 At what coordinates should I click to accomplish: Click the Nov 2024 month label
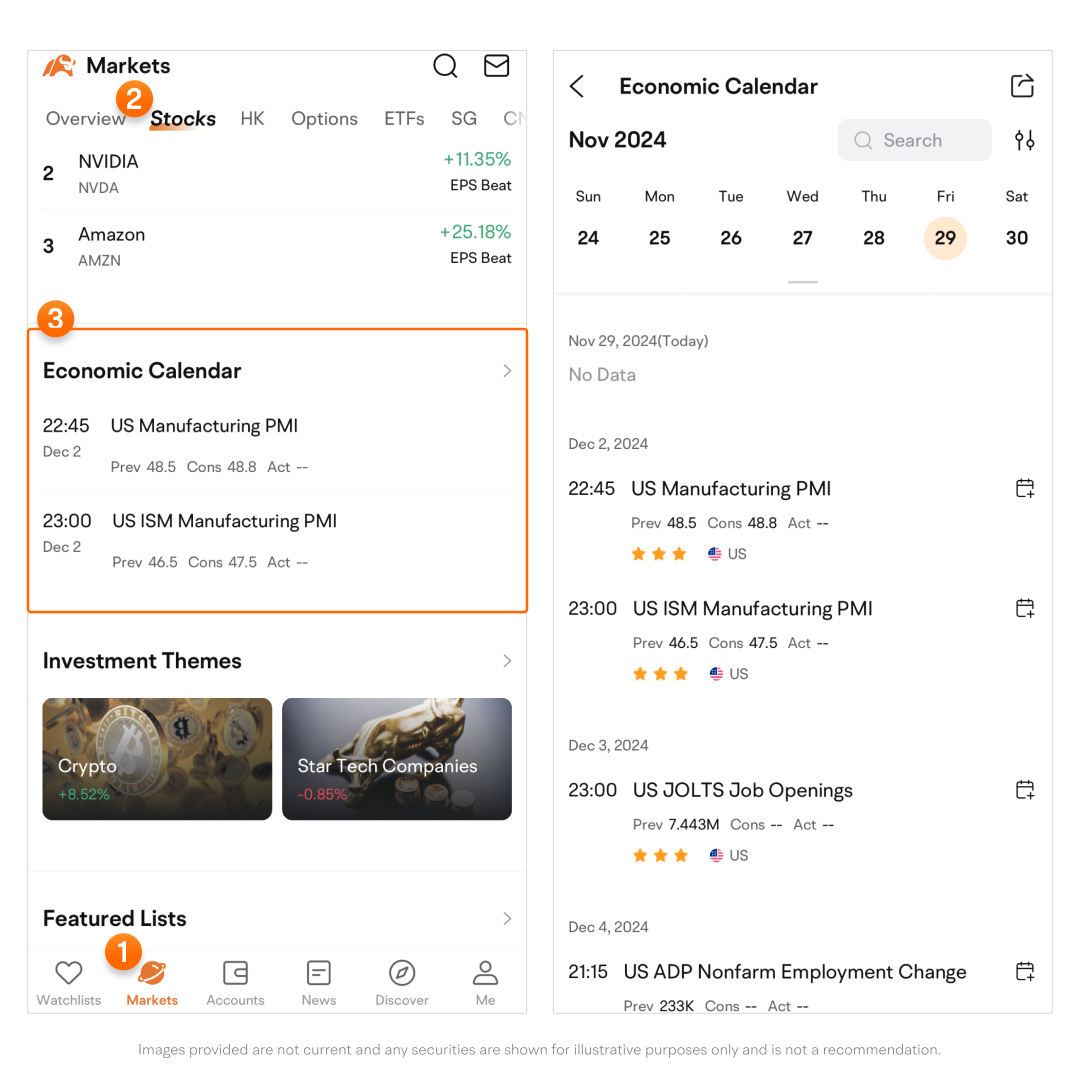pos(618,140)
